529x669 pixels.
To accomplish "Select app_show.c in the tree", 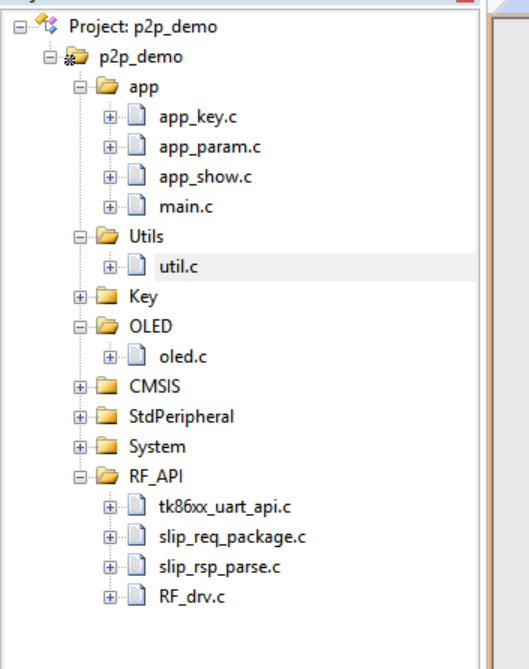I will pyautogui.click(x=206, y=177).
